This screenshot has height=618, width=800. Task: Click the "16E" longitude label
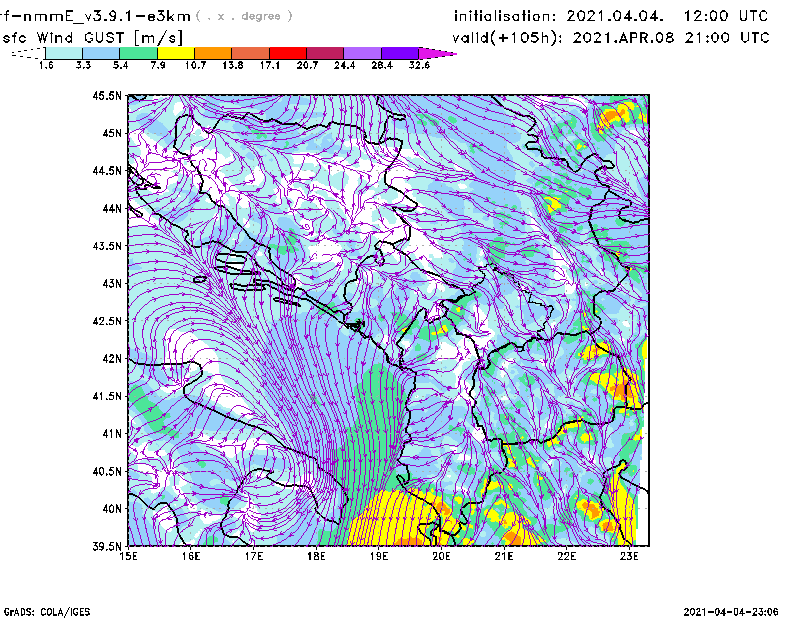tap(191, 556)
